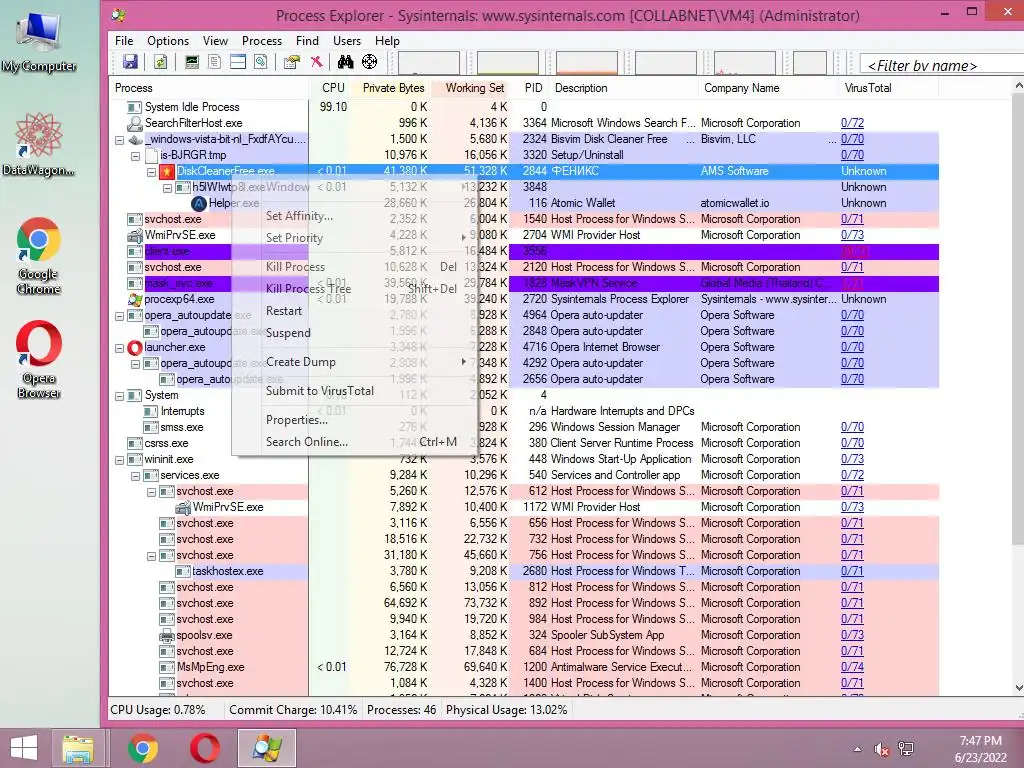Open VirusTotal 0/72 link for services.exe

tap(852, 475)
